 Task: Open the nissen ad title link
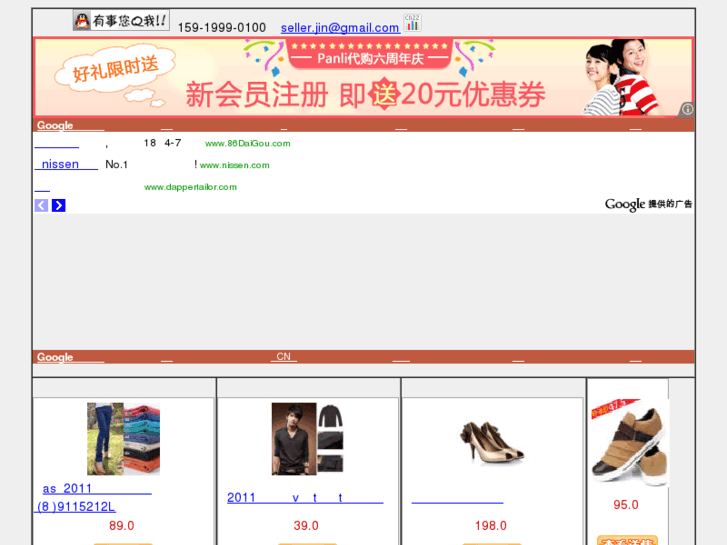pos(66,164)
